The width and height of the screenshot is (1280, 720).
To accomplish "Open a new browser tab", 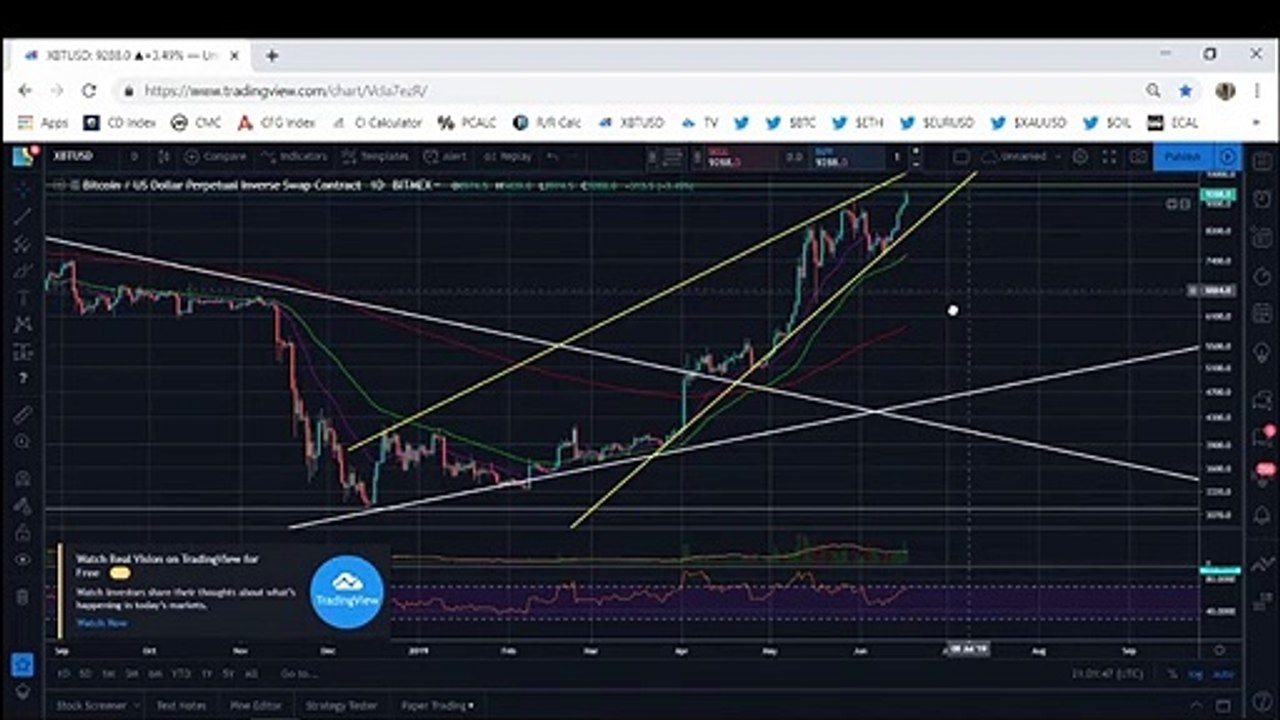I will [271, 56].
